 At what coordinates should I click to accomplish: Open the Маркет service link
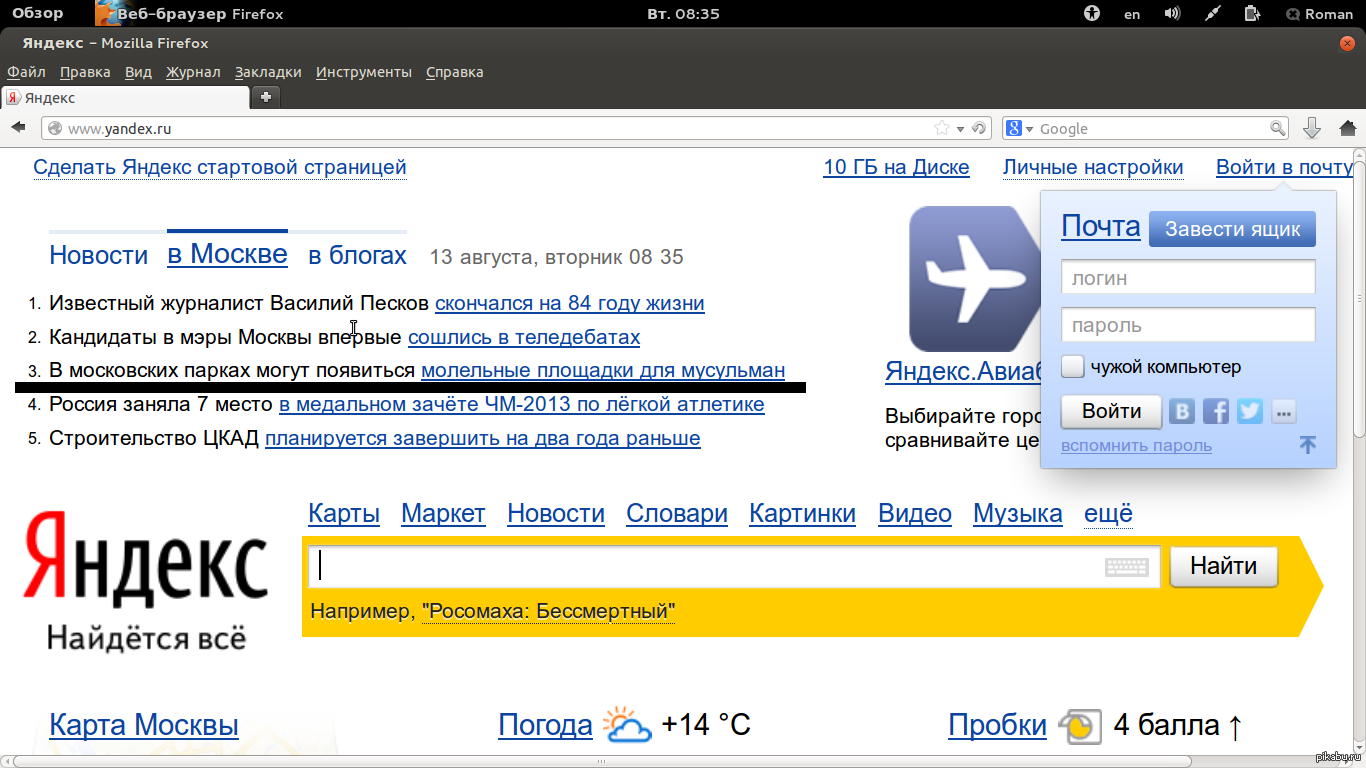443,514
